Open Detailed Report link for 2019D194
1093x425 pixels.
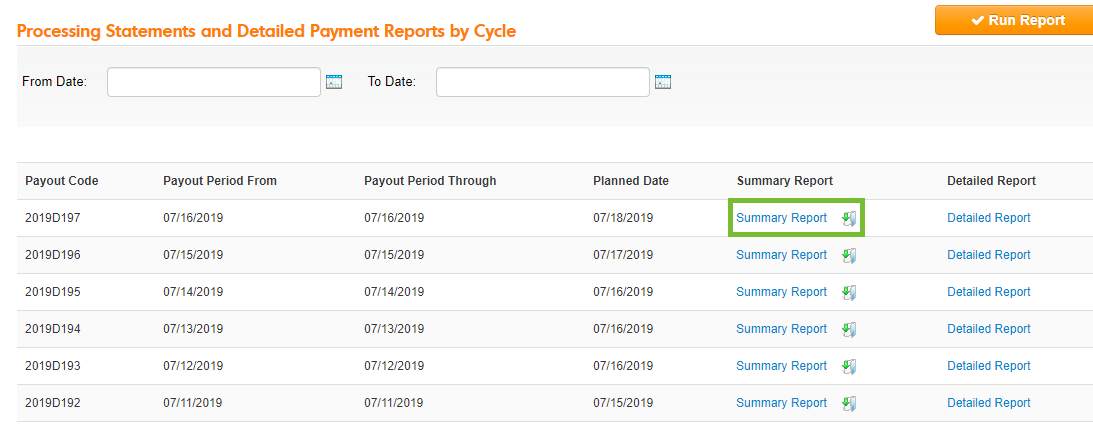(988, 329)
